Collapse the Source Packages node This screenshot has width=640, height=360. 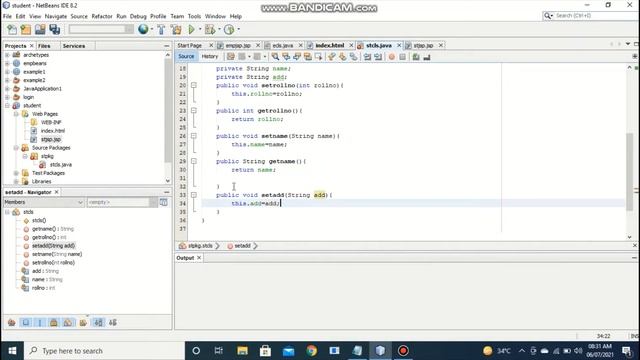click(x=16, y=148)
